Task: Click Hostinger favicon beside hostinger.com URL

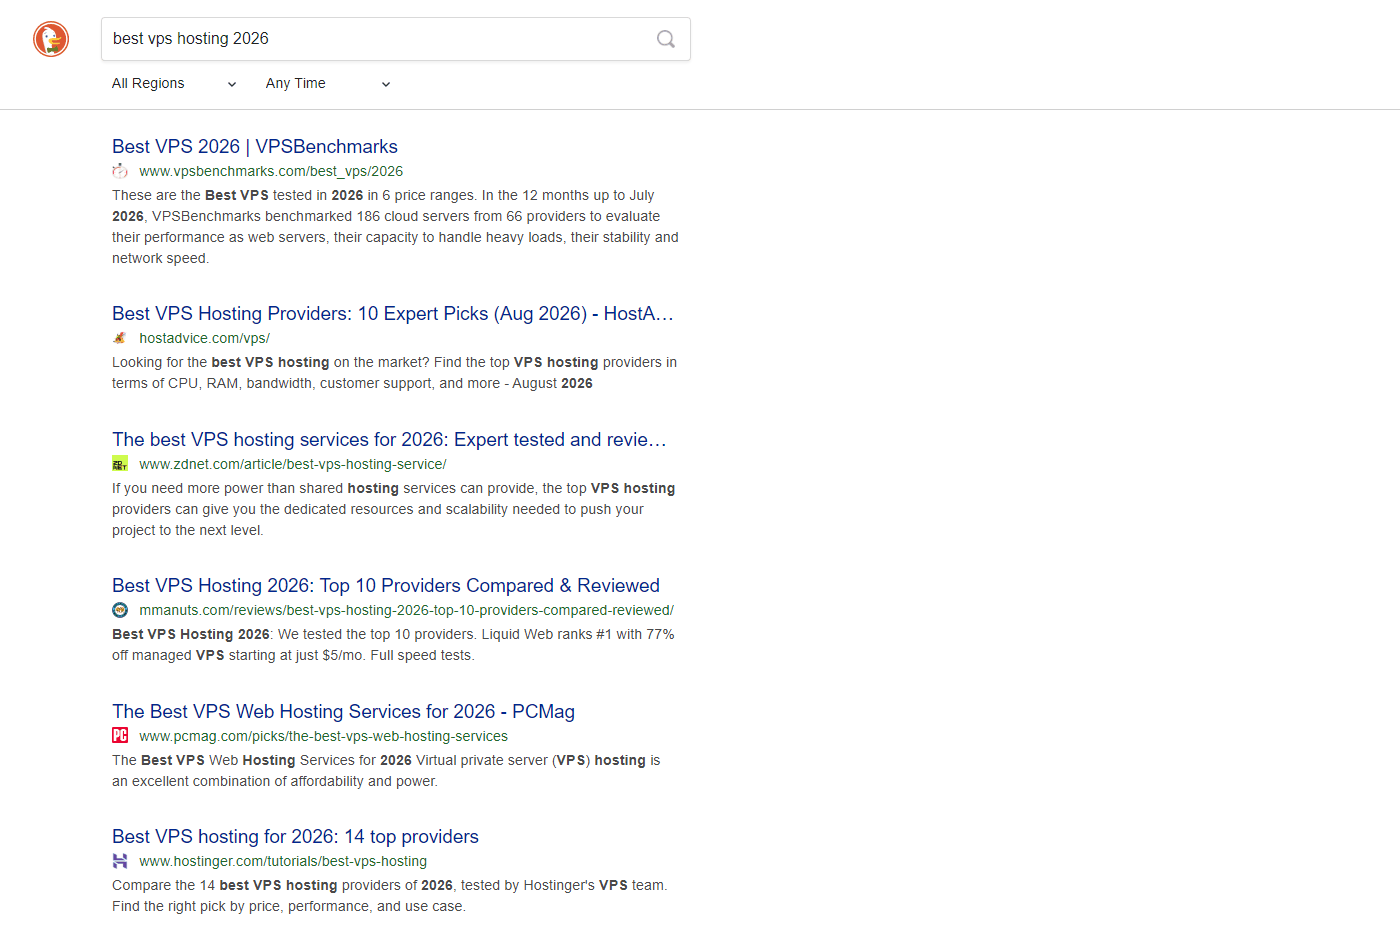Action: 120,861
